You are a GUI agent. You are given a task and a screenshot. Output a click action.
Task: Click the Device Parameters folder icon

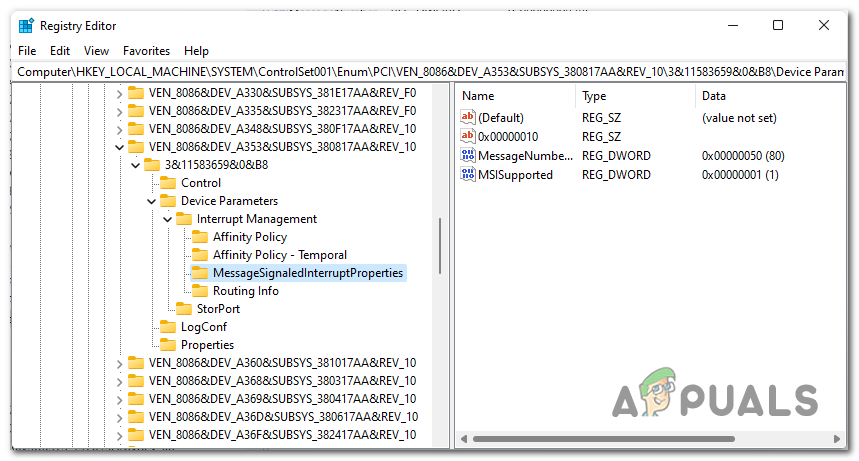168,201
